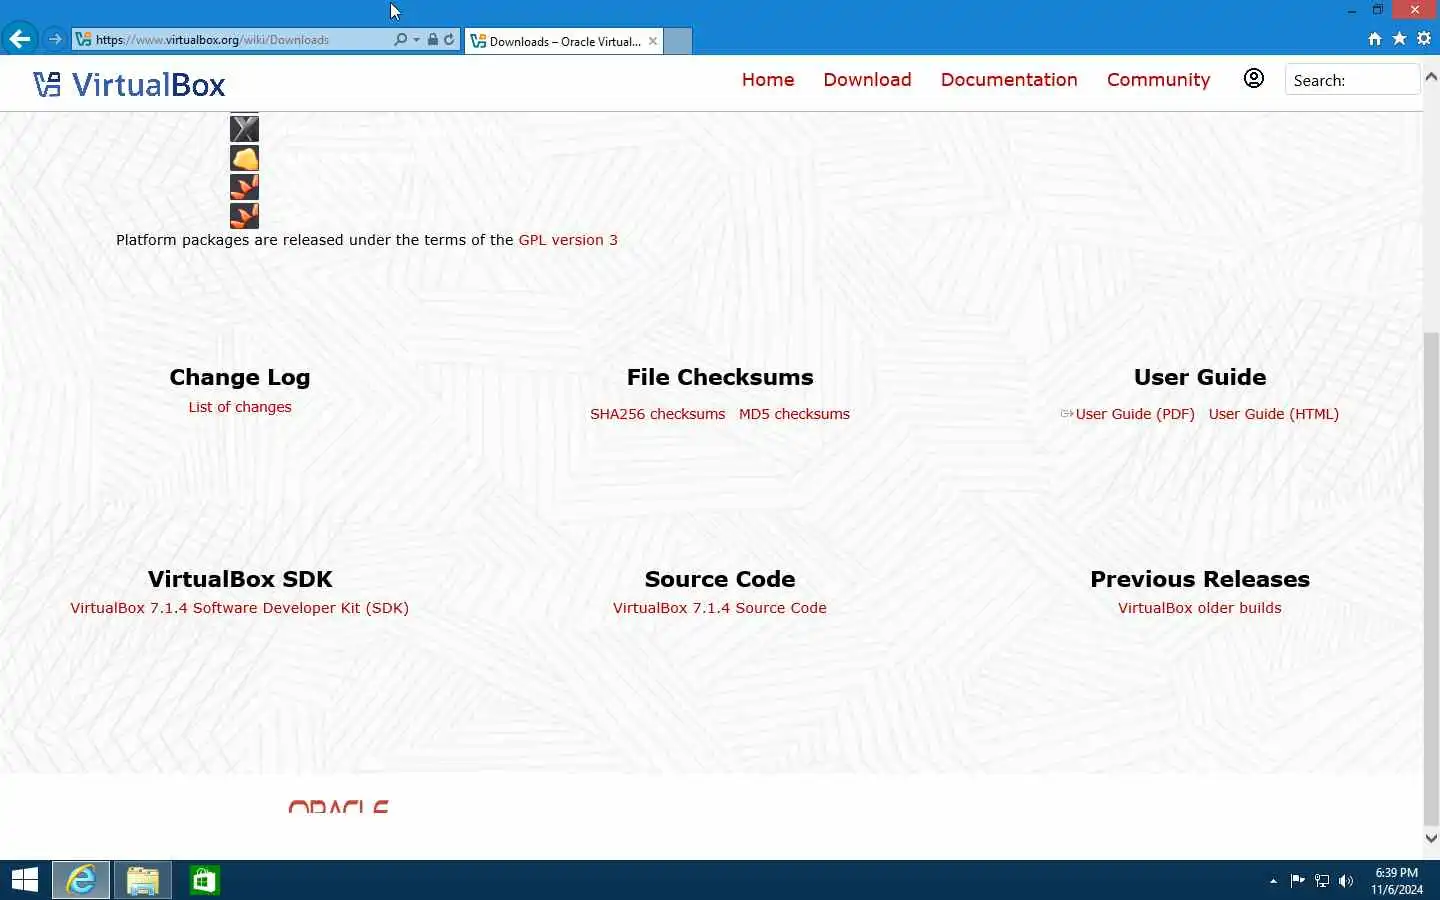Click the browser forward arrow
This screenshot has width=1440, height=900.
point(55,39)
